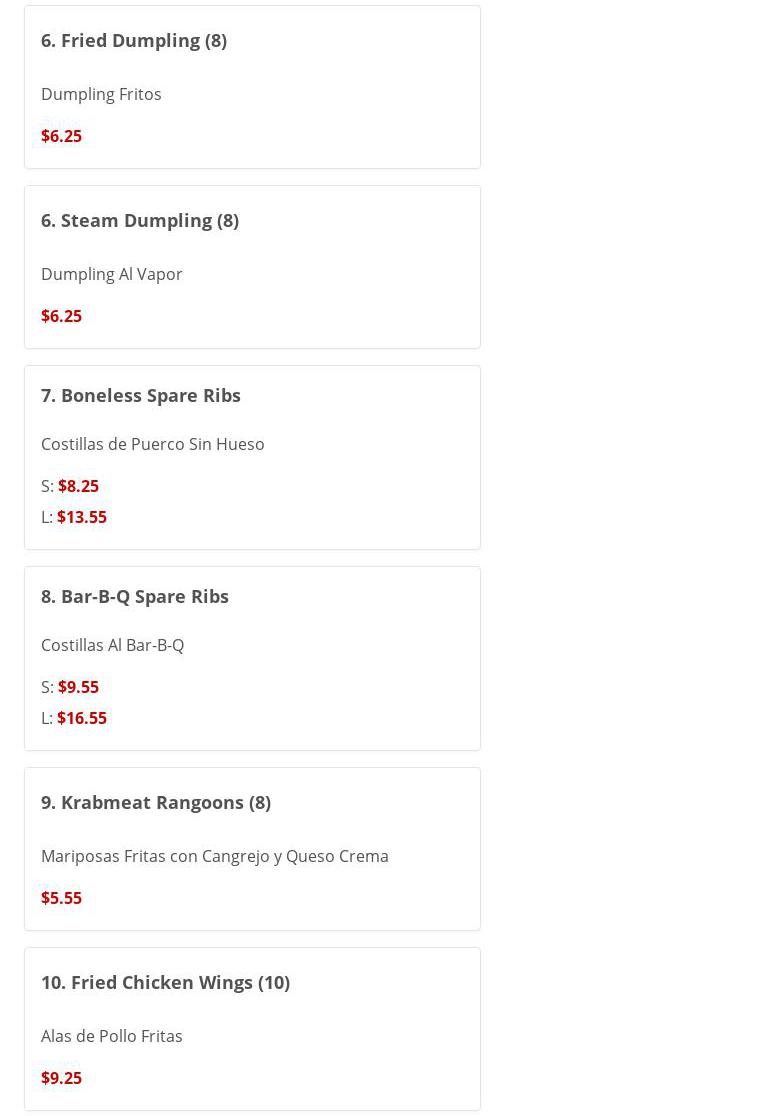The image size is (770, 1116).
Task: Choose small Boneless Spare Ribs at $8.25
Action: [78, 486]
